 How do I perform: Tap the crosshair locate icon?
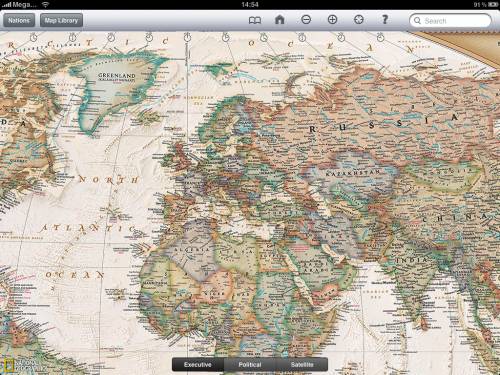tap(359, 20)
